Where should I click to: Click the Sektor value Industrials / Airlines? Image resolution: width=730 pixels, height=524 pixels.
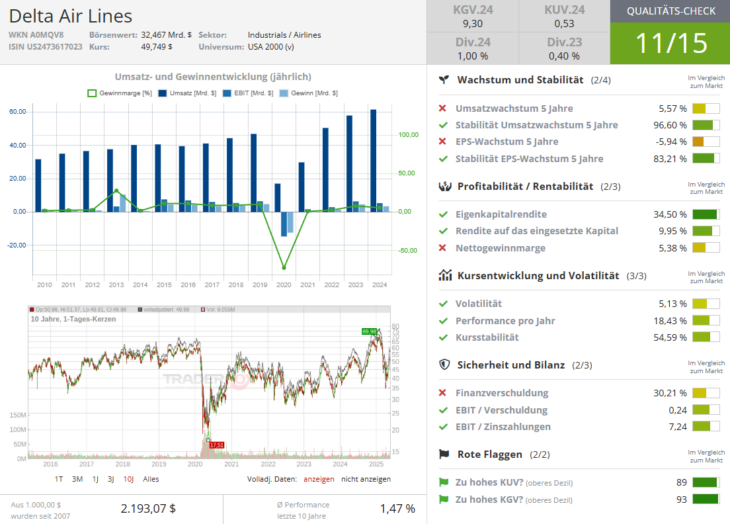(284, 35)
